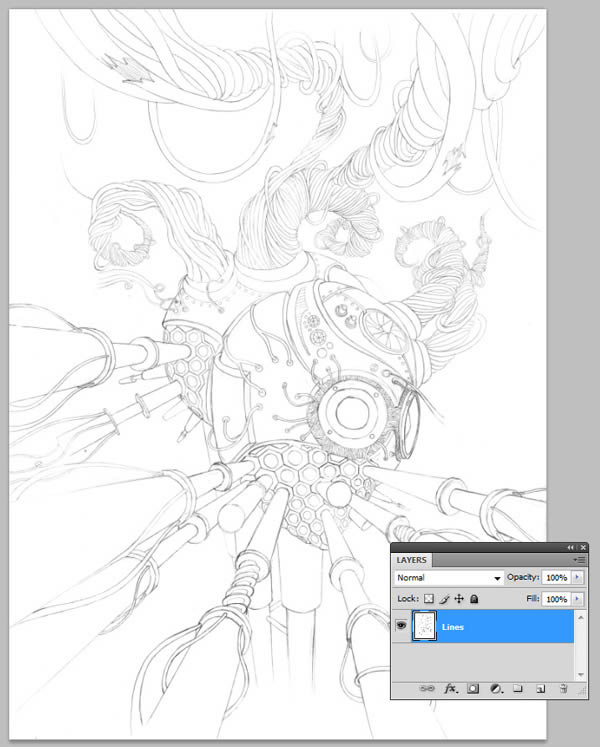600x747 pixels.
Task: Lock all on the Lines layer
Action: point(474,599)
